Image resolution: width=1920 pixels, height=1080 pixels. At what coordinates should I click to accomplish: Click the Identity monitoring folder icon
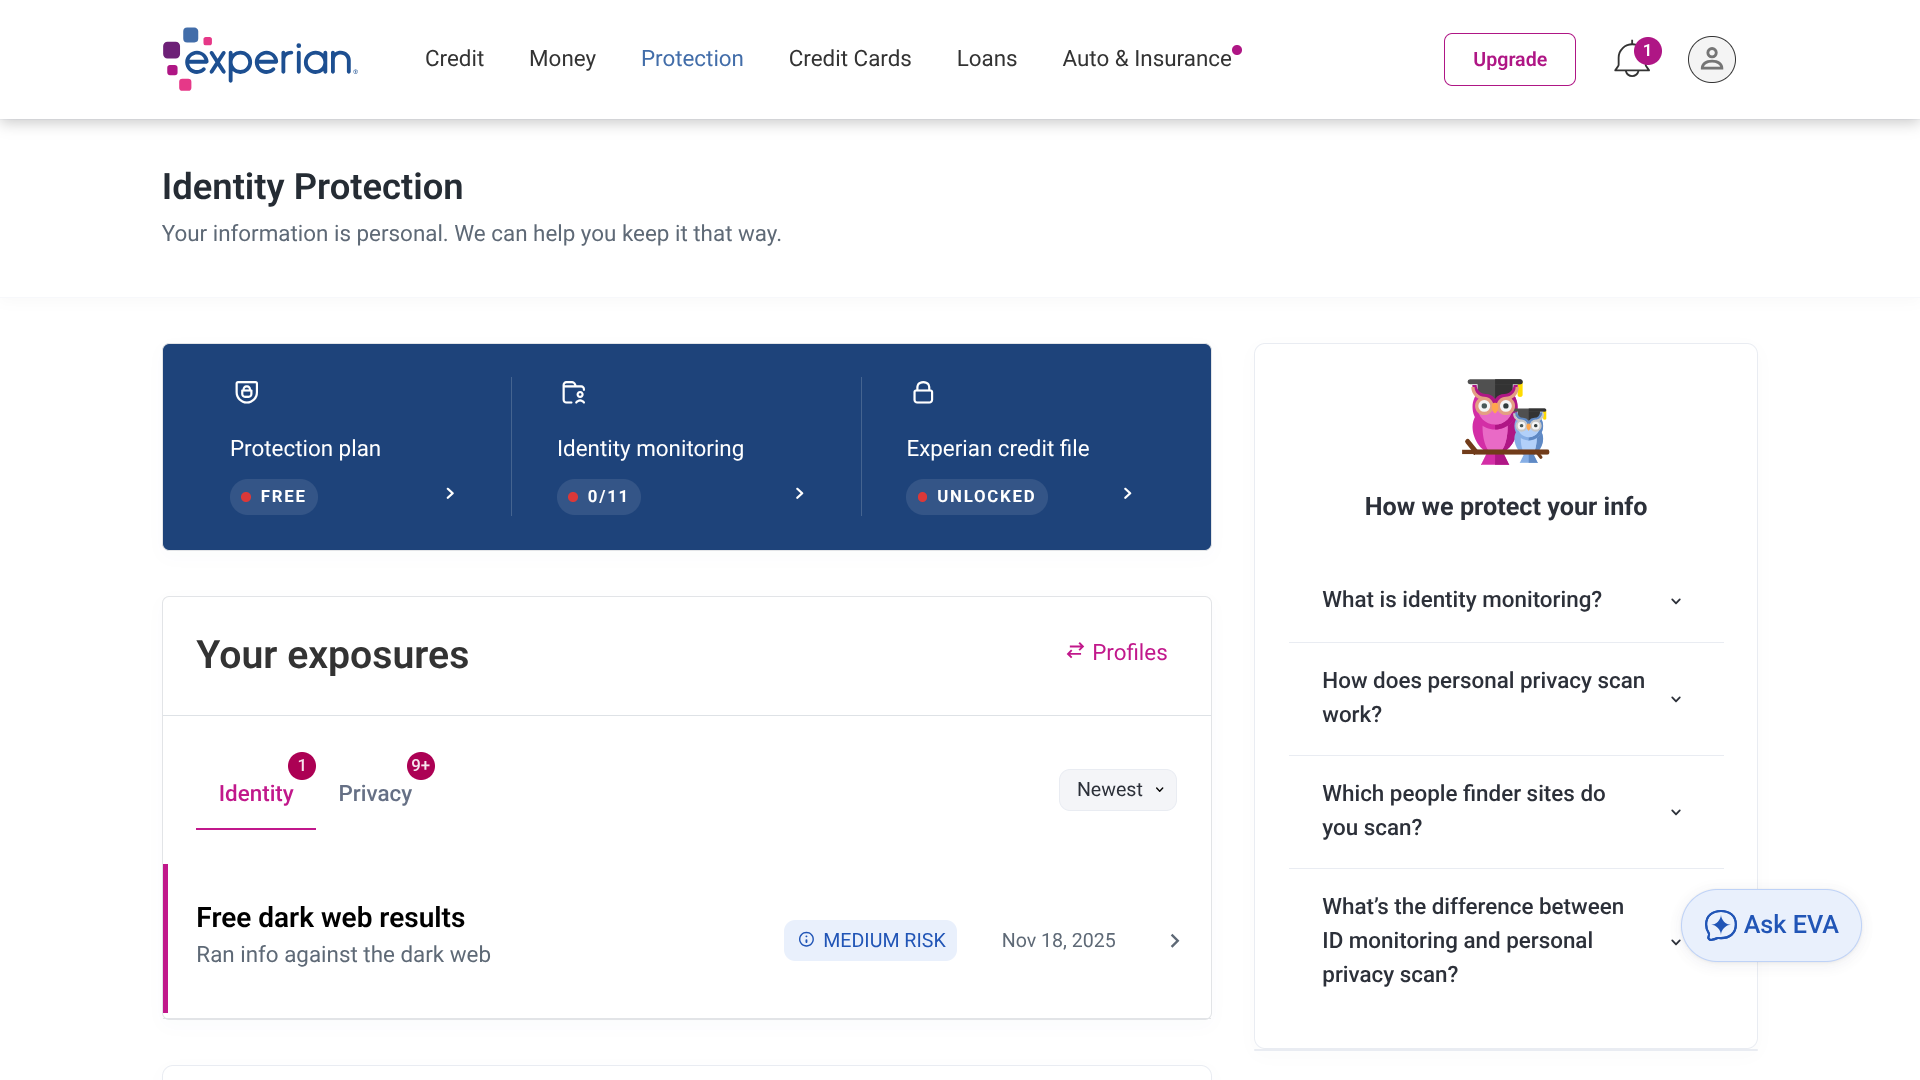[x=574, y=393]
